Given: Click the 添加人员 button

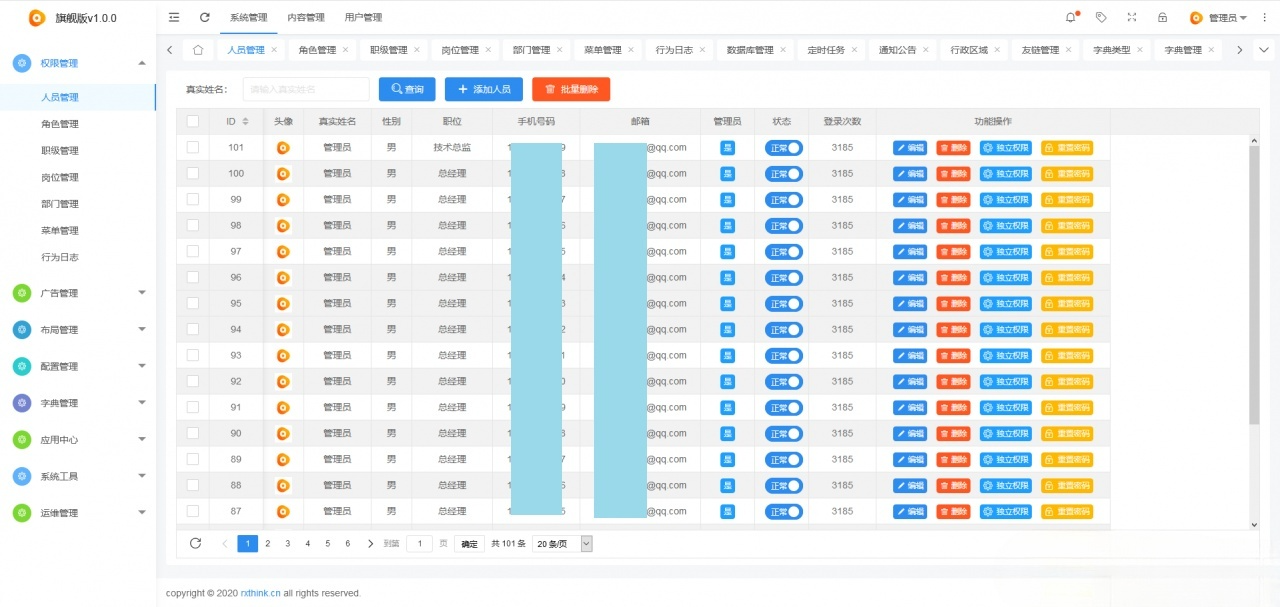Looking at the screenshot, I should pos(484,89).
